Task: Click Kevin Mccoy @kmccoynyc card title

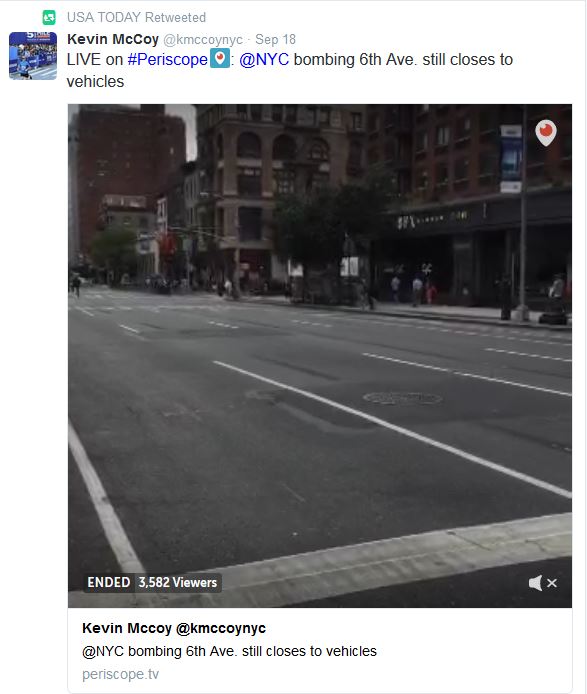Action: pyautogui.click(x=174, y=628)
